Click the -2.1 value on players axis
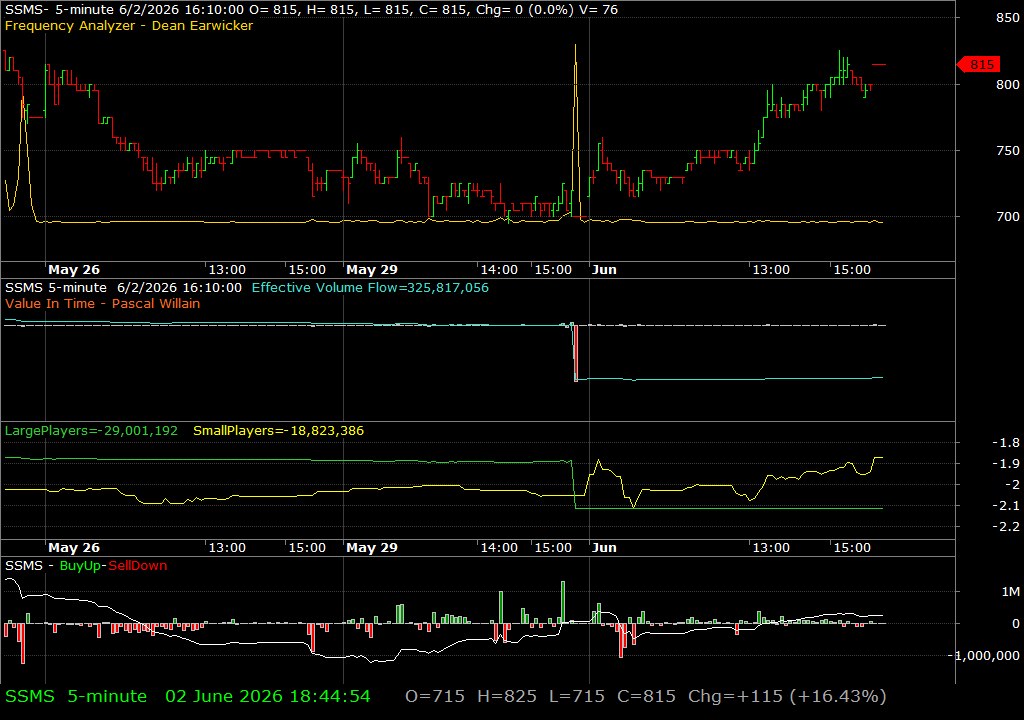 [x=1006, y=505]
